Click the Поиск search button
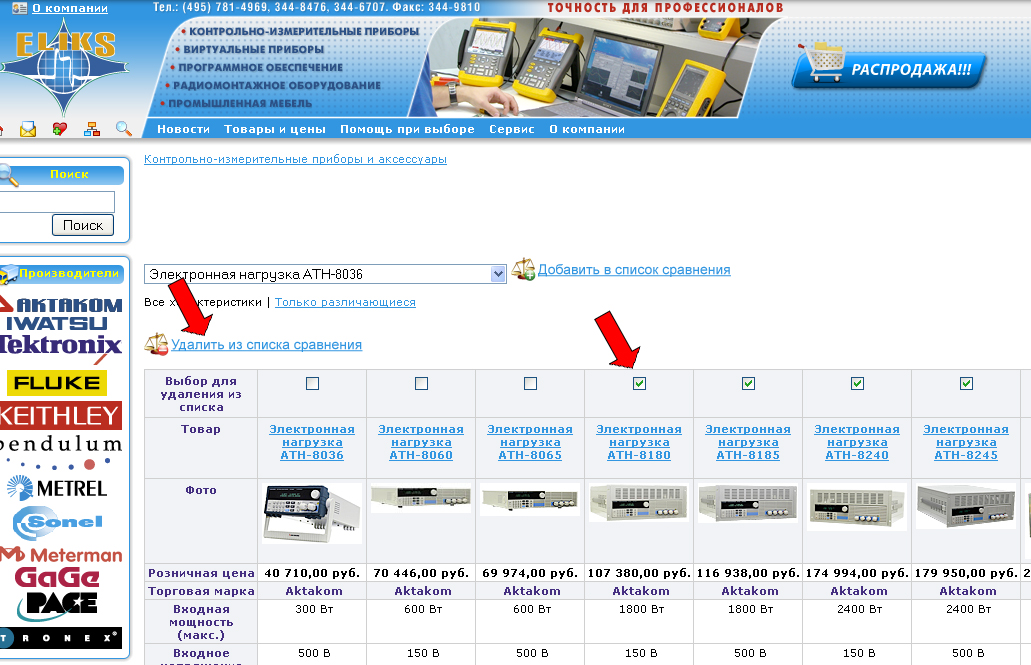 point(83,225)
